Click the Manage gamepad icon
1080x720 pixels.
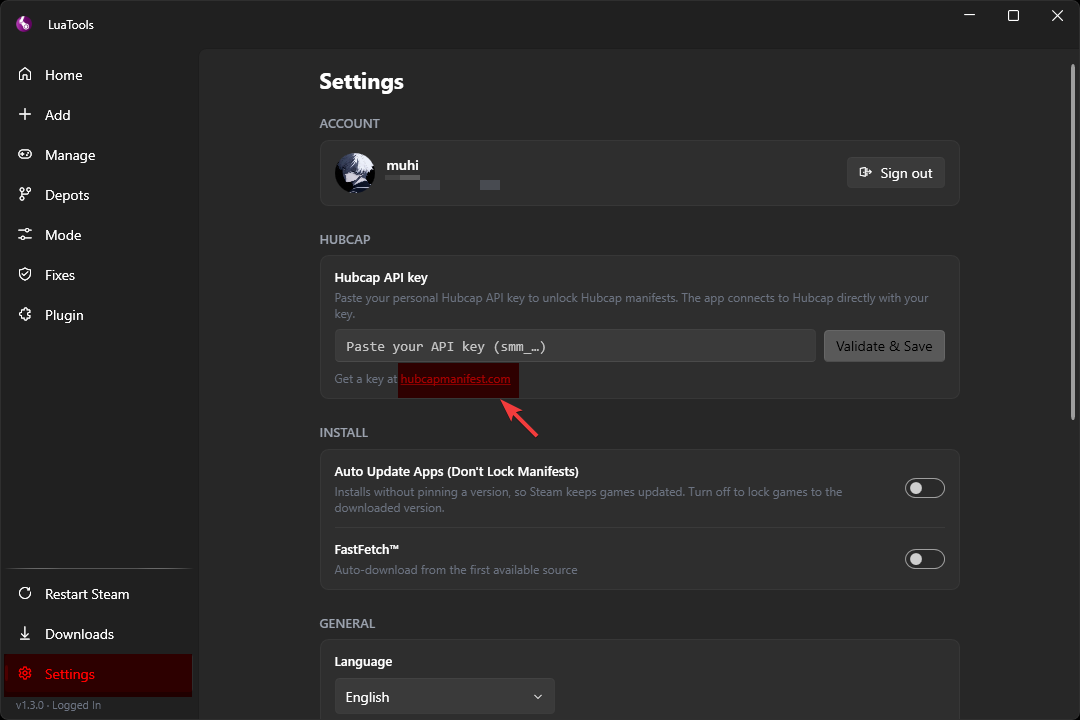tap(25, 154)
